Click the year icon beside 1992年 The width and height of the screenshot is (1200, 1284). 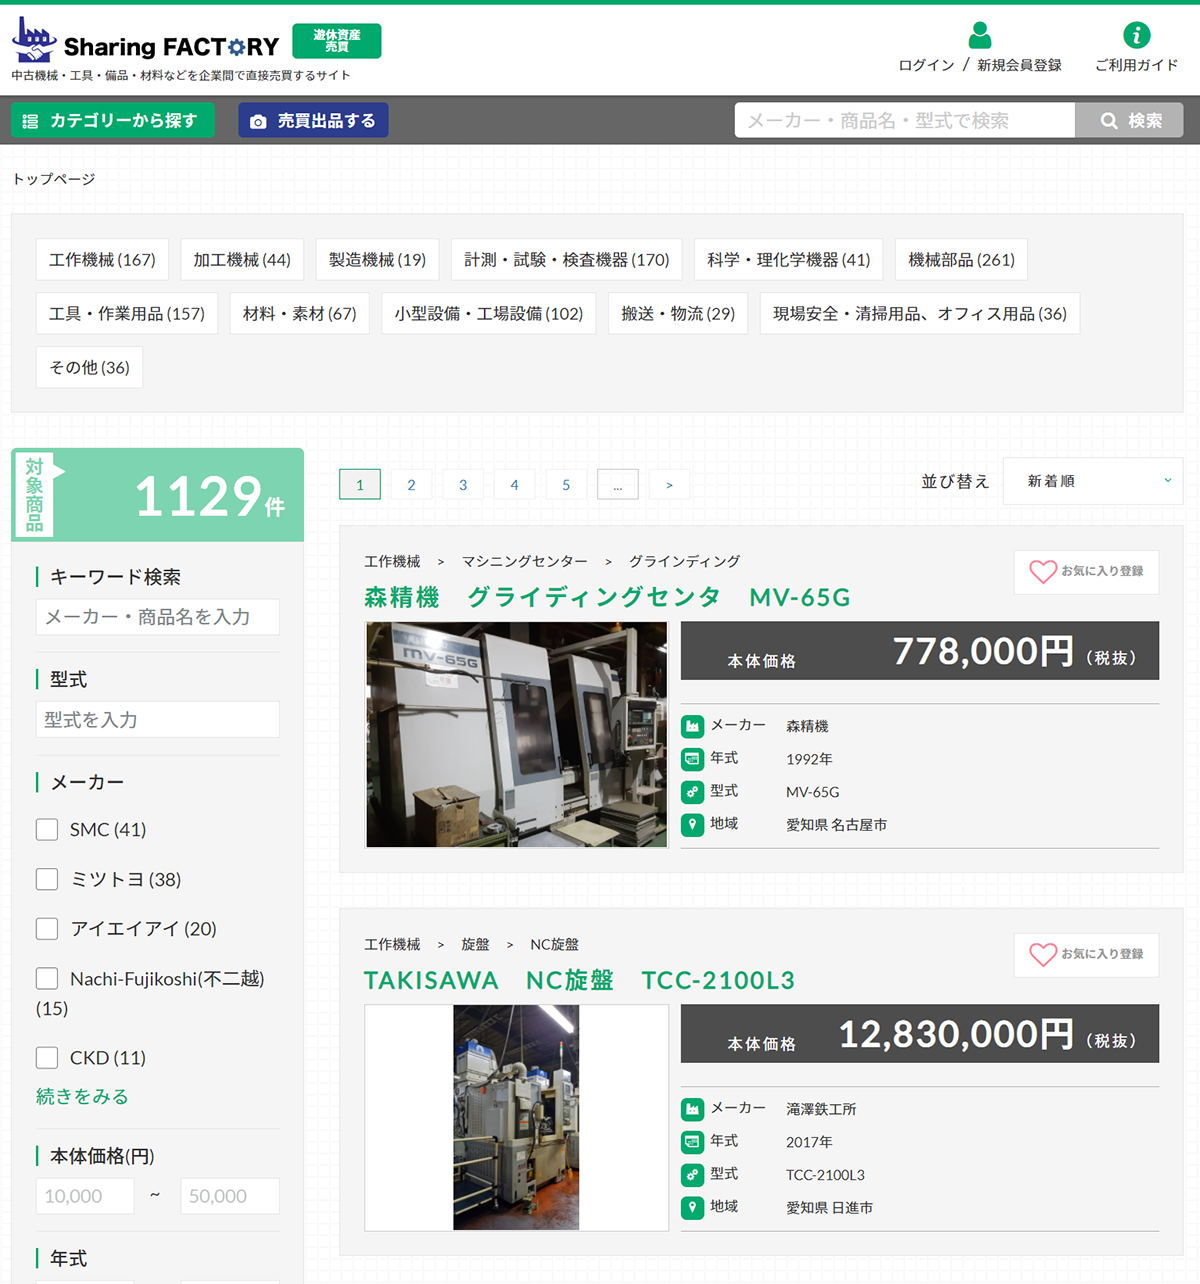pos(692,759)
